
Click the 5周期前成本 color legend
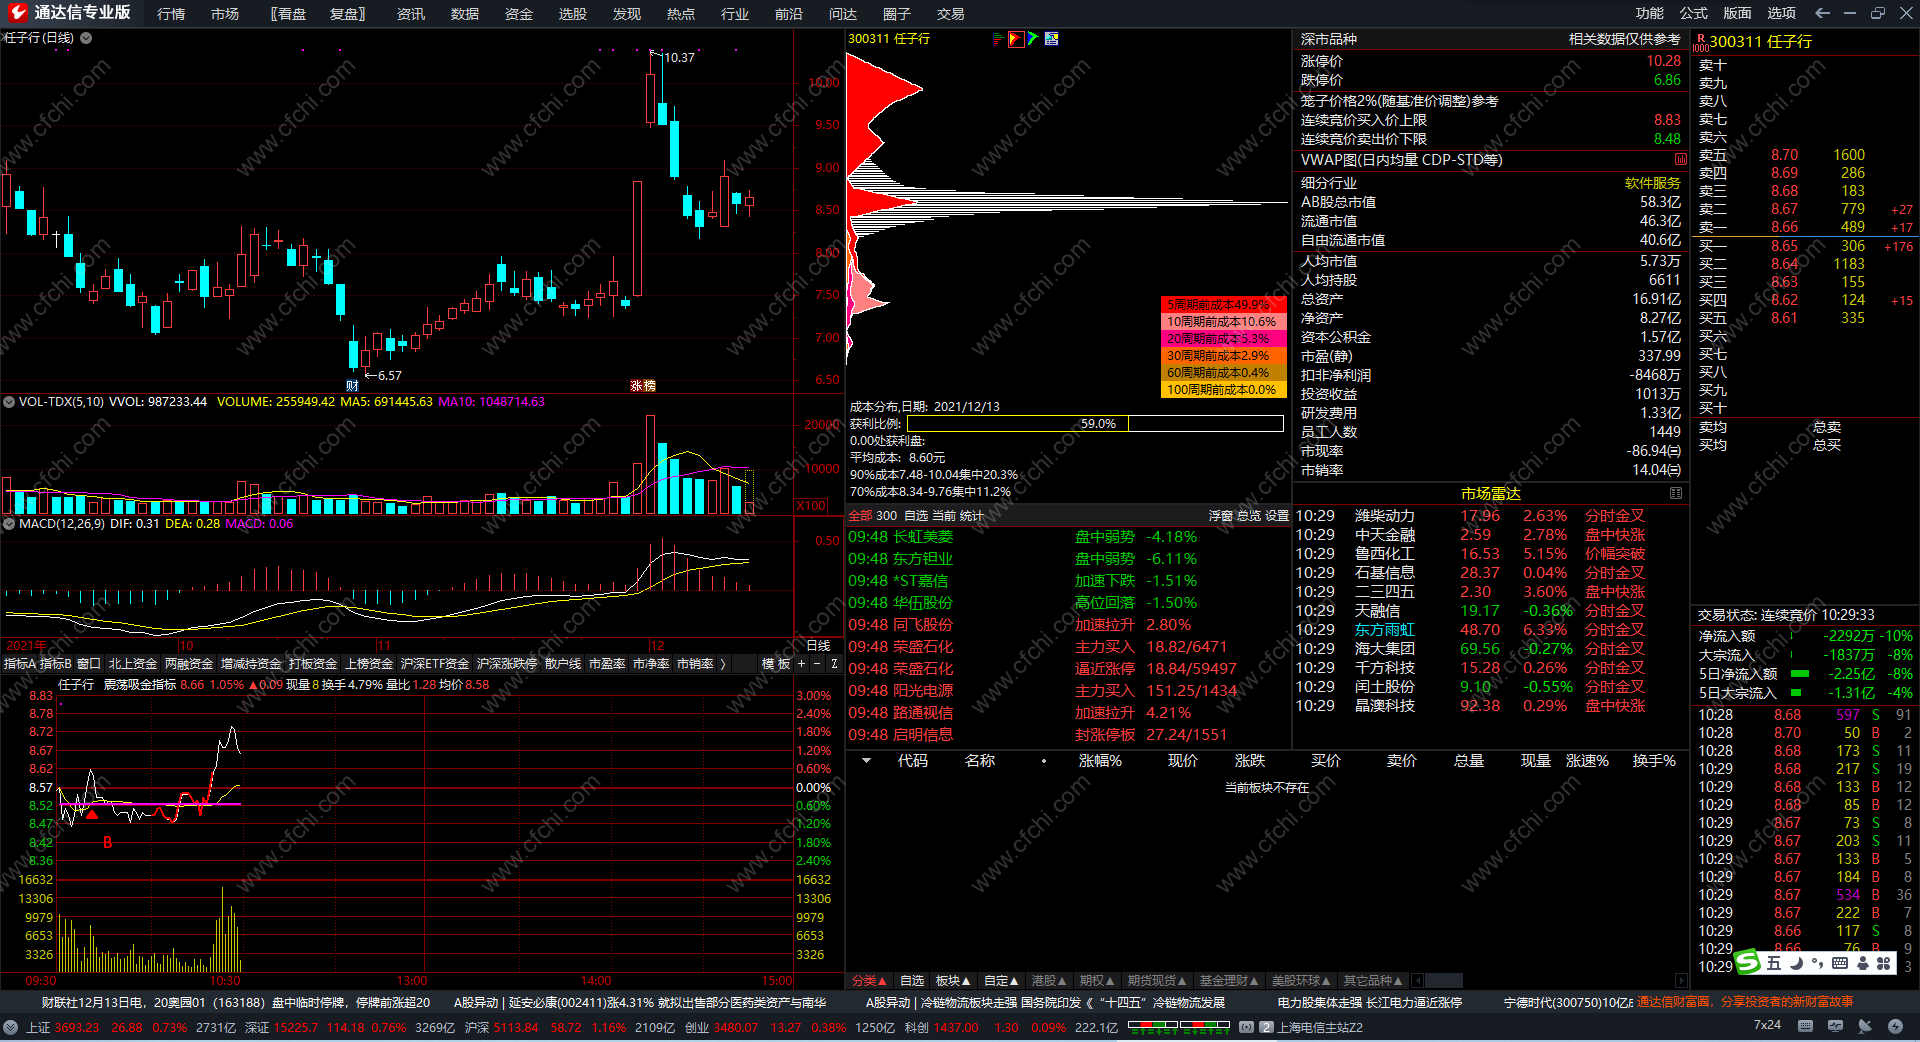pyautogui.click(x=1222, y=304)
